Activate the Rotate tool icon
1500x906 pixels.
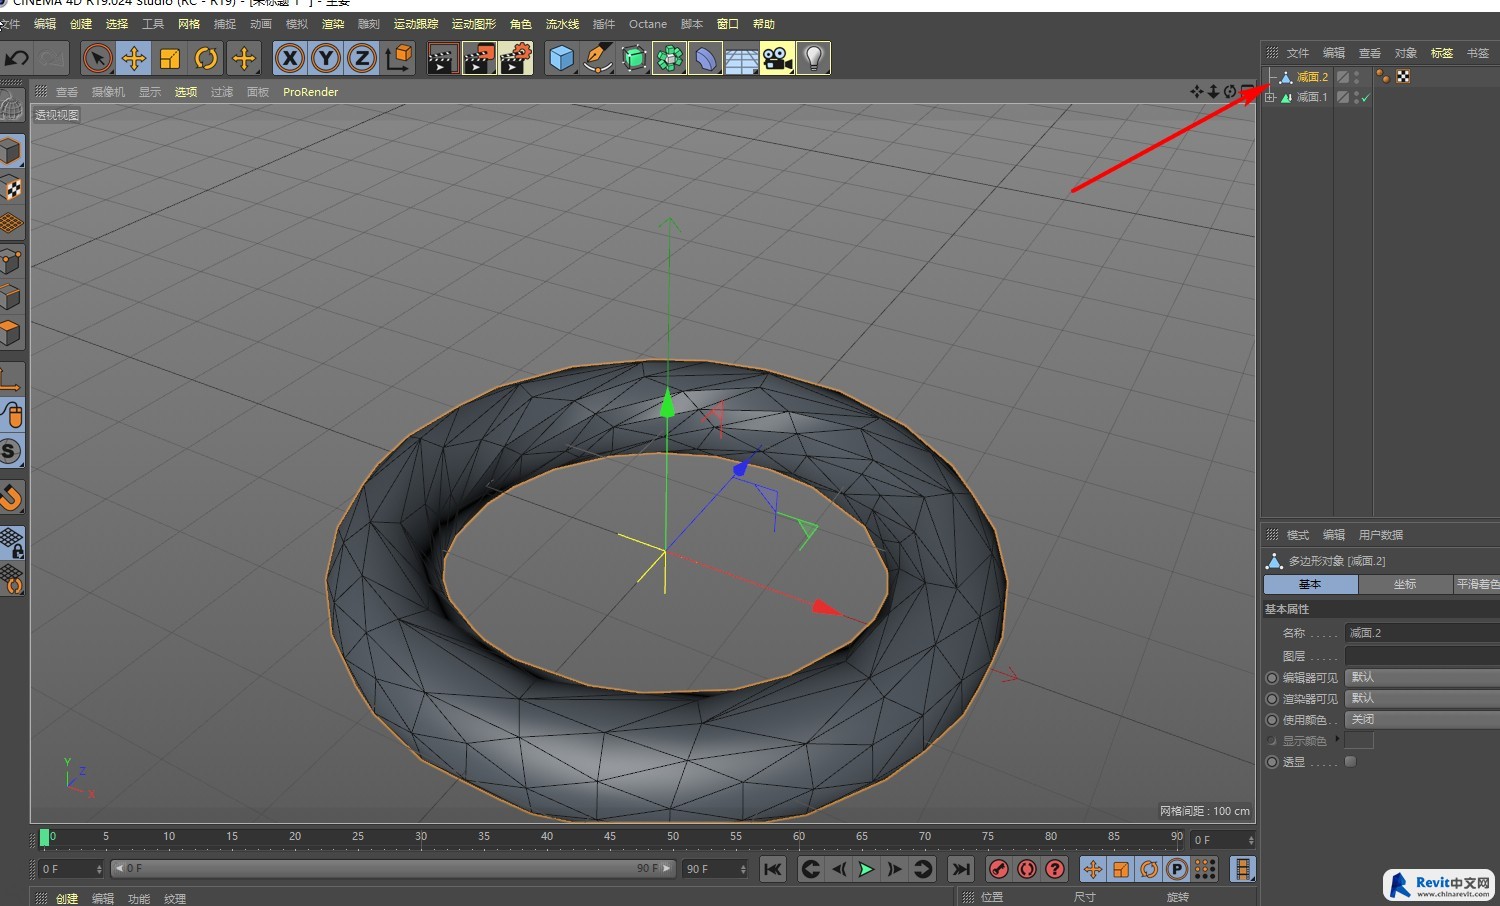[x=206, y=59]
